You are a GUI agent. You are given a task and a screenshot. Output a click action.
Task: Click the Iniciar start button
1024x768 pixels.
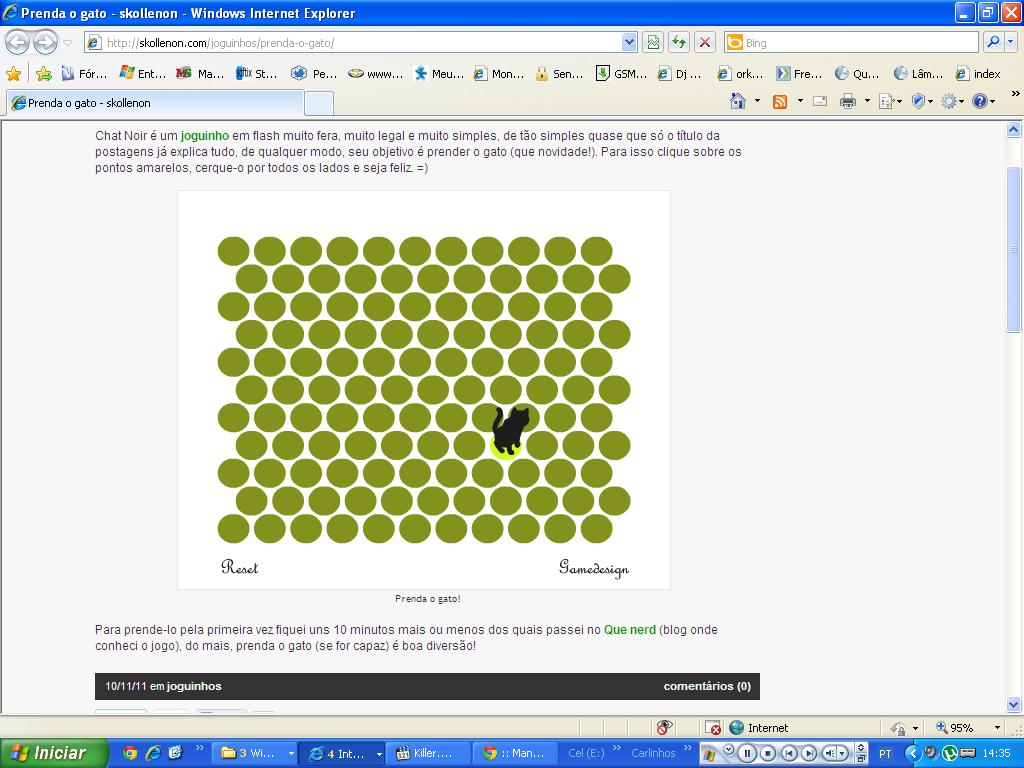coord(52,753)
